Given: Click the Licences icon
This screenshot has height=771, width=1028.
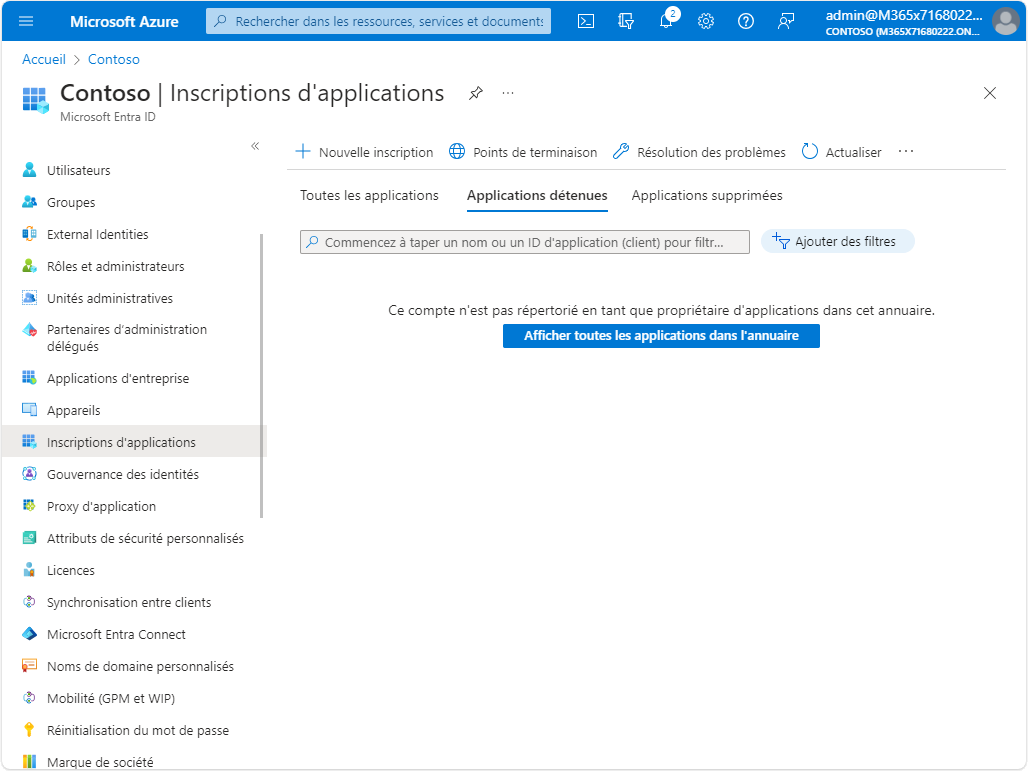Looking at the screenshot, I should pyautogui.click(x=30, y=570).
